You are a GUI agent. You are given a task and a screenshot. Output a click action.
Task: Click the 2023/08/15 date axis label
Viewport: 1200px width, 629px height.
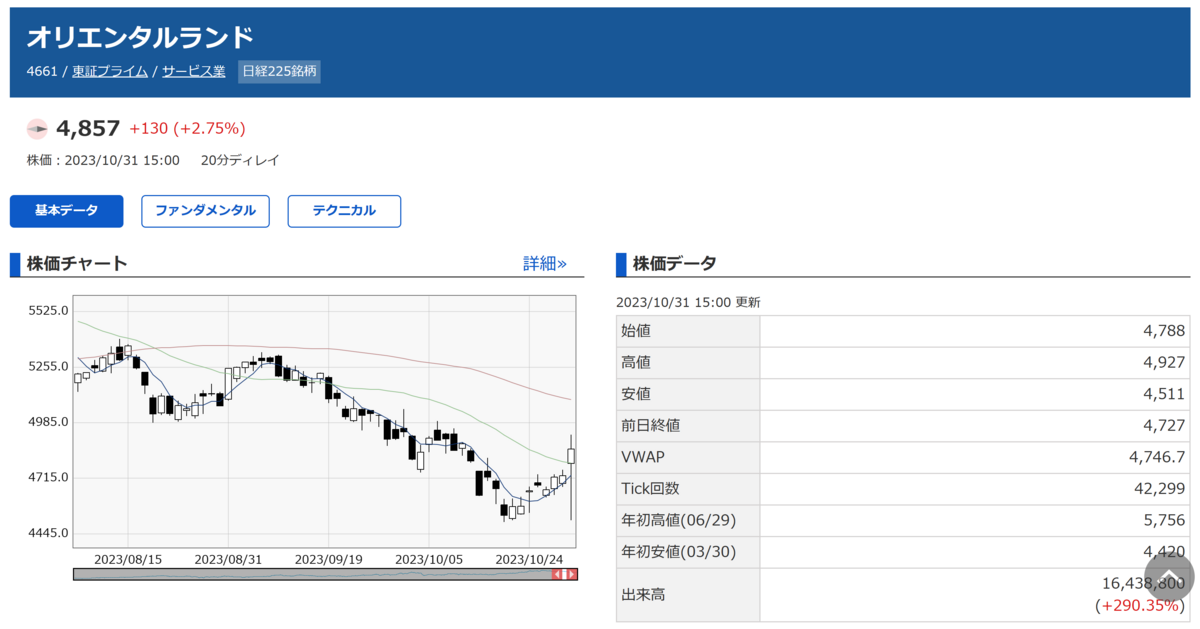(x=128, y=558)
